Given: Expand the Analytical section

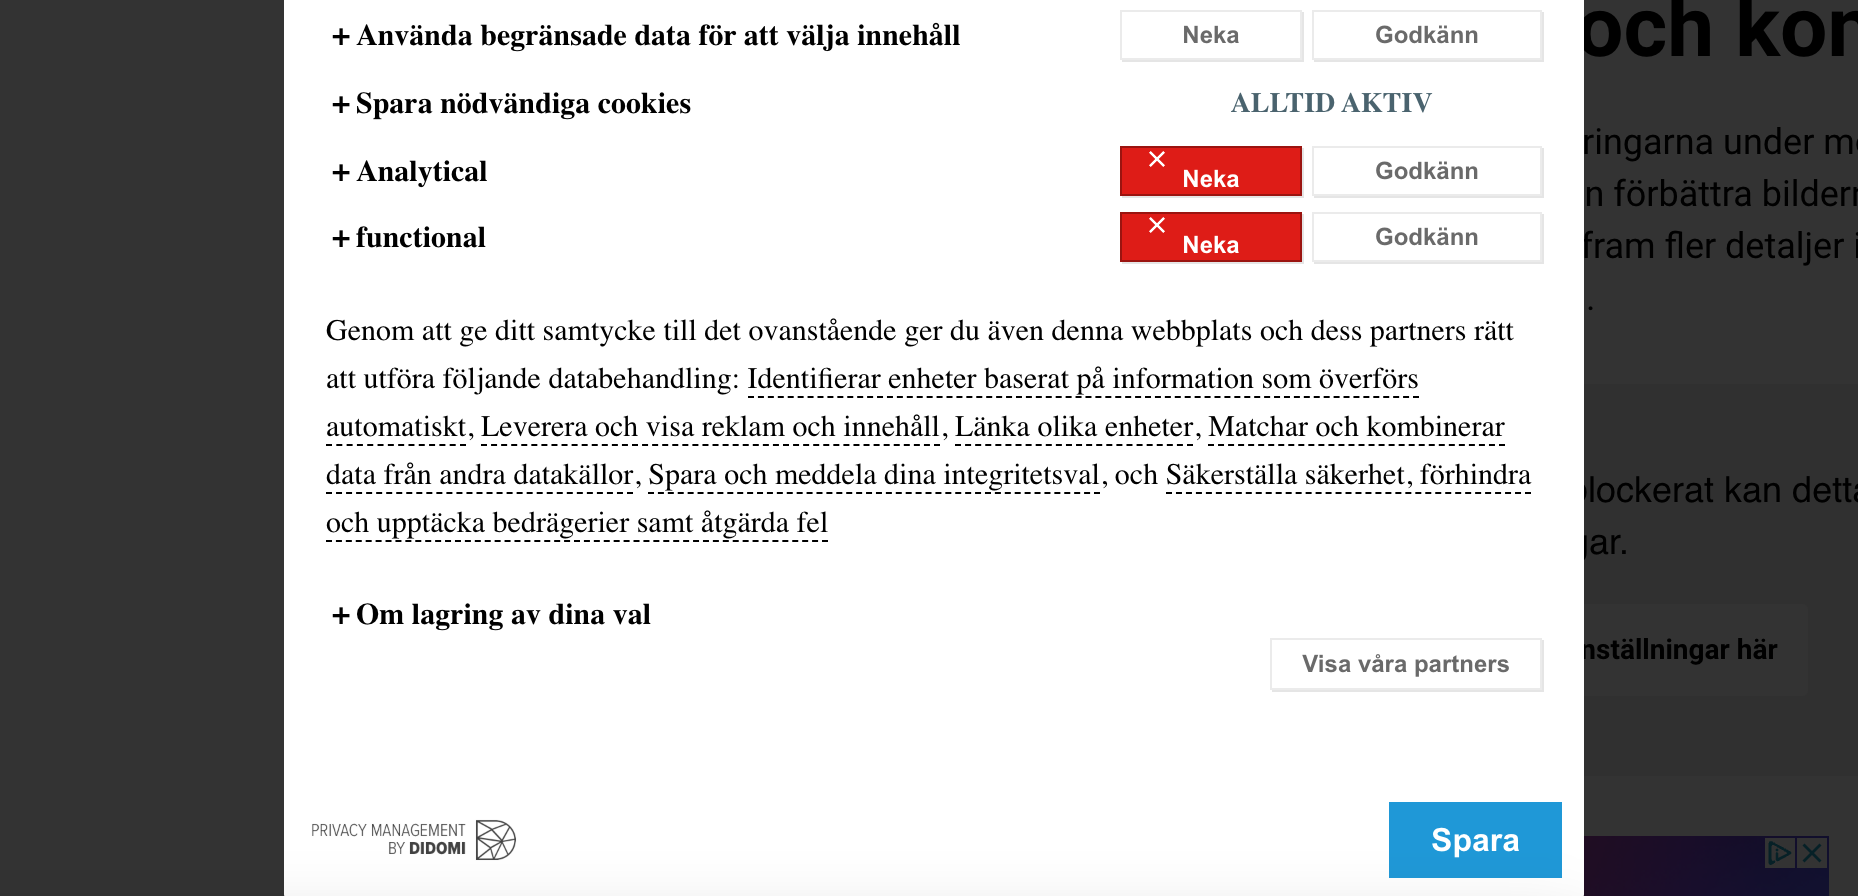Looking at the screenshot, I should pos(410,172).
